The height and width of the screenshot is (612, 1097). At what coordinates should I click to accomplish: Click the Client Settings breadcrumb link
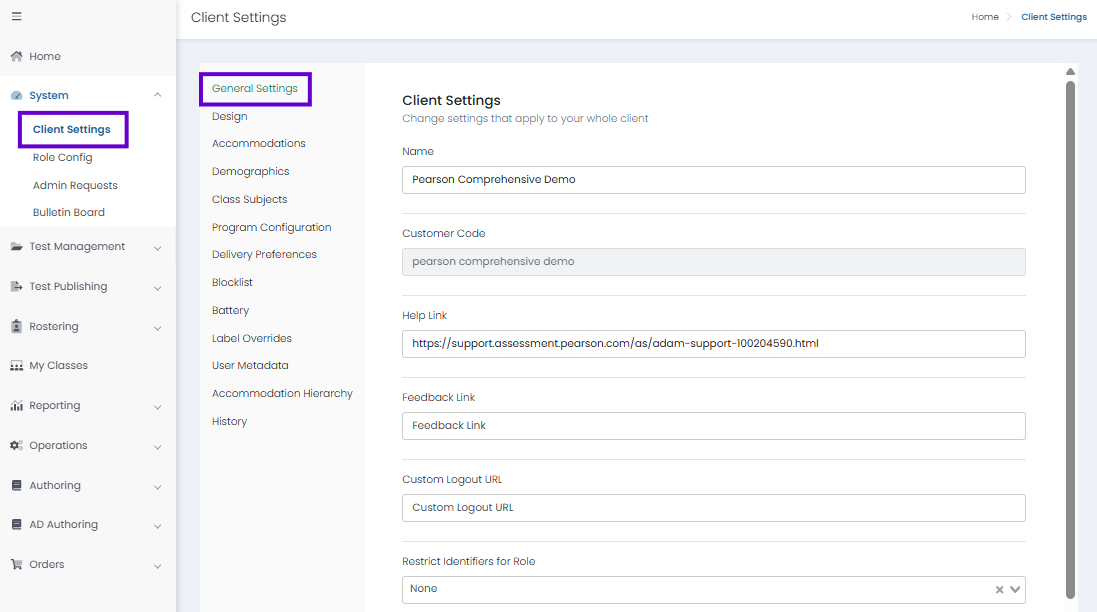point(1054,17)
